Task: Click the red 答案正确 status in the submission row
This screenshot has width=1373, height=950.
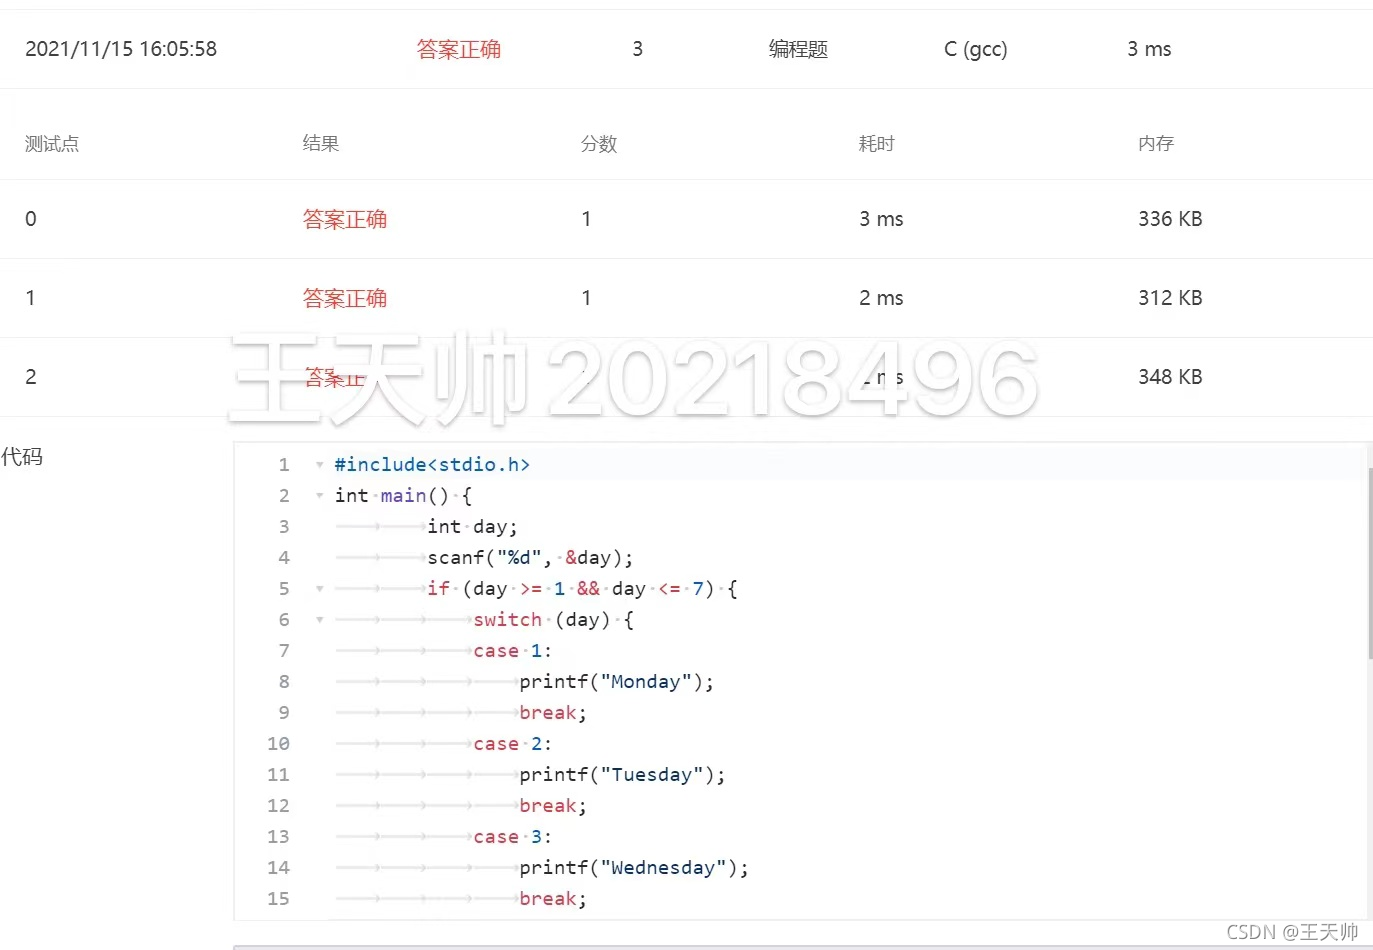Action: click(x=458, y=49)
